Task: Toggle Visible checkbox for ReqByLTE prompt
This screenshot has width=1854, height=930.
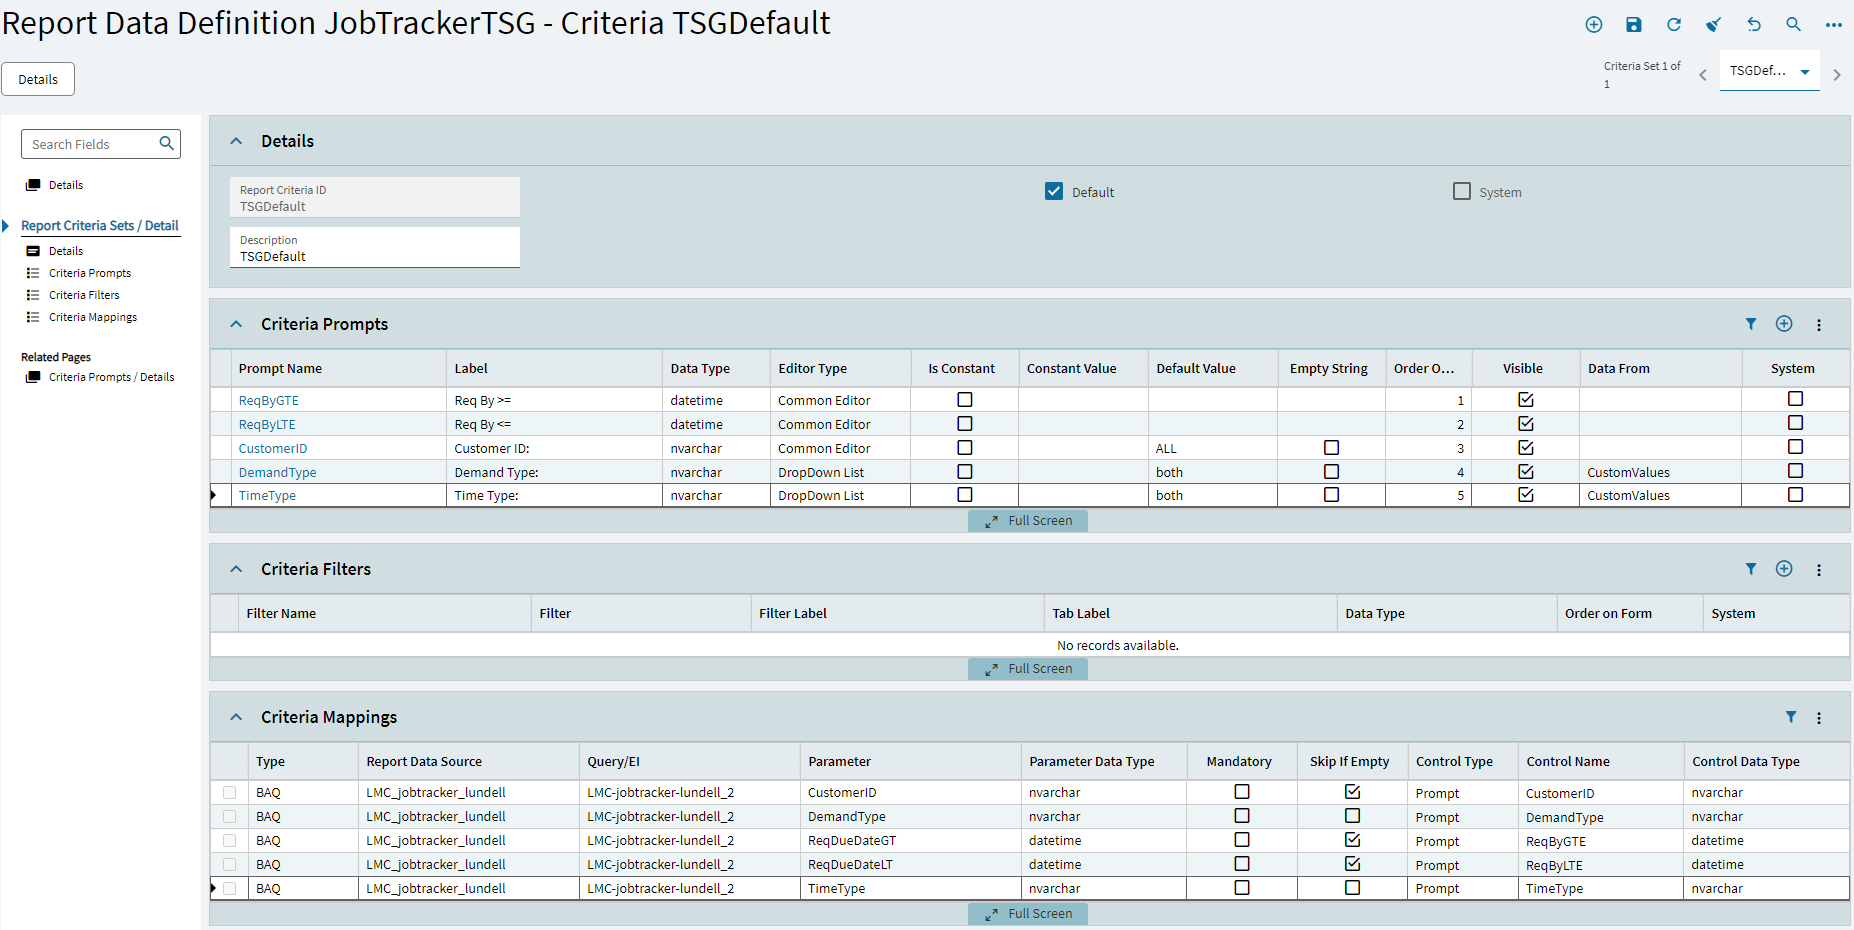Action: pos(1526,424)
